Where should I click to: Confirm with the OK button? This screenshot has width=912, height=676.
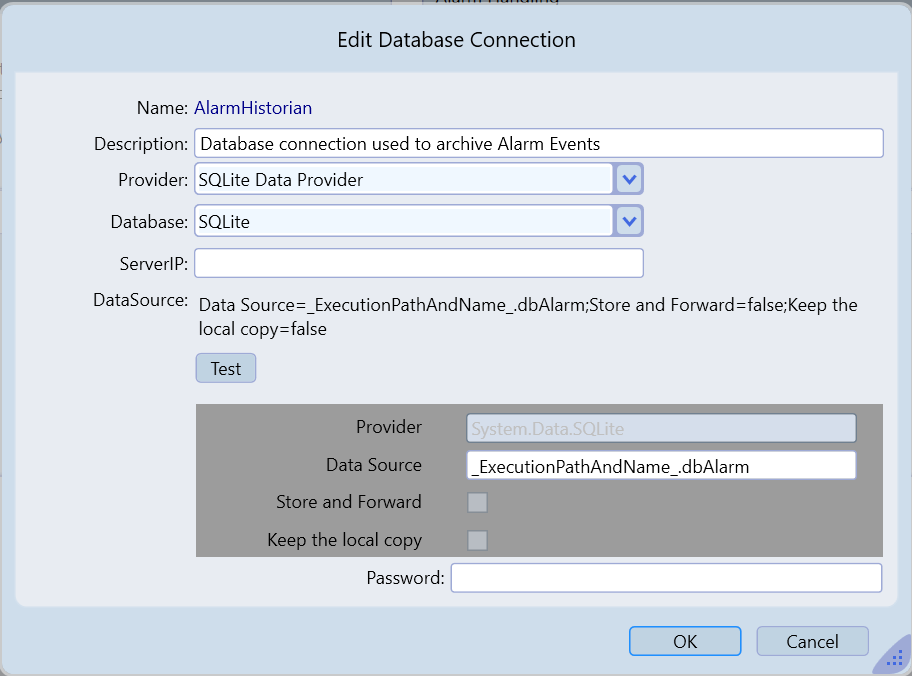[x=685, y=641]
